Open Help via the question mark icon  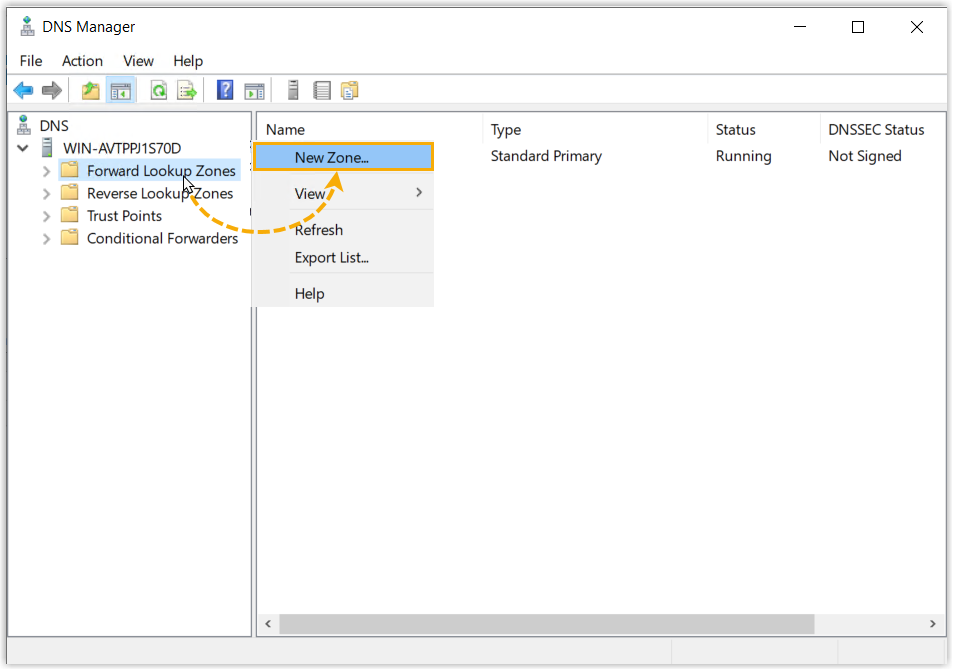point(225,91)
